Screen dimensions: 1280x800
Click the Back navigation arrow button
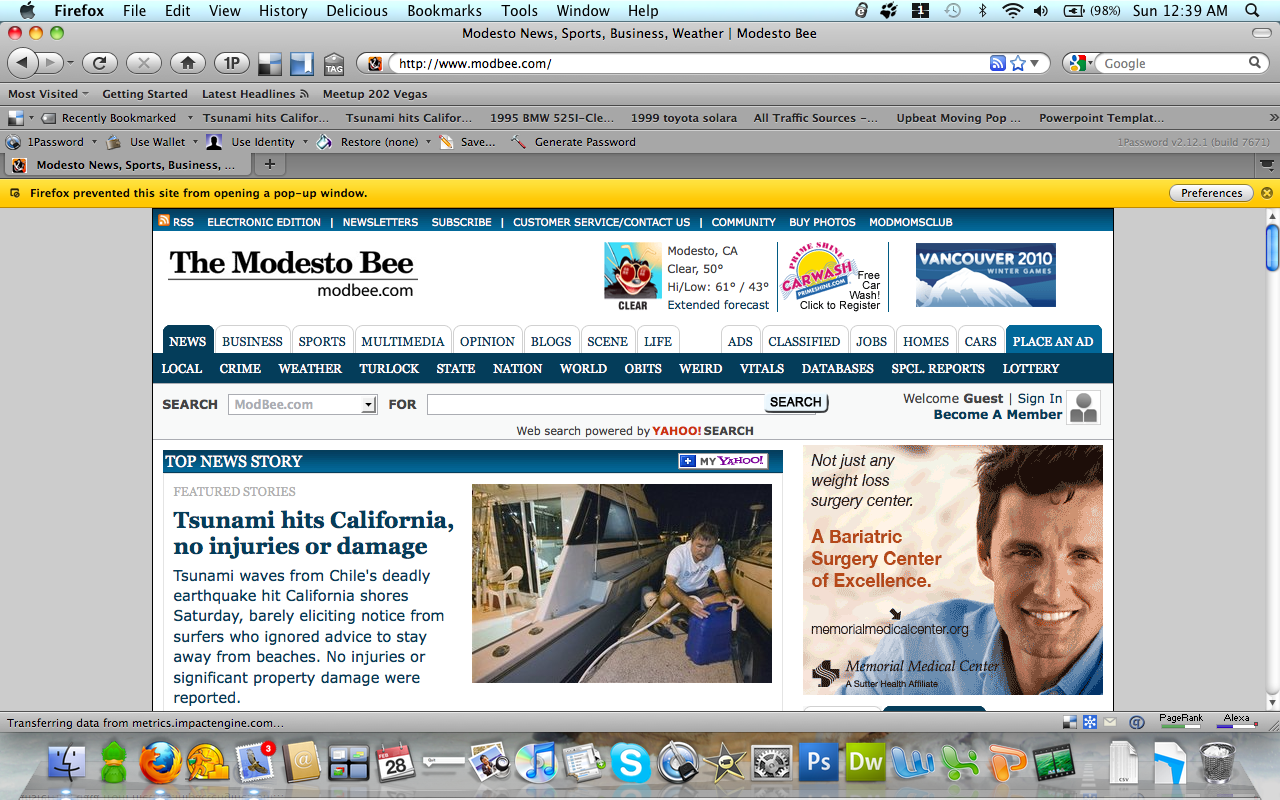[23, 63]
